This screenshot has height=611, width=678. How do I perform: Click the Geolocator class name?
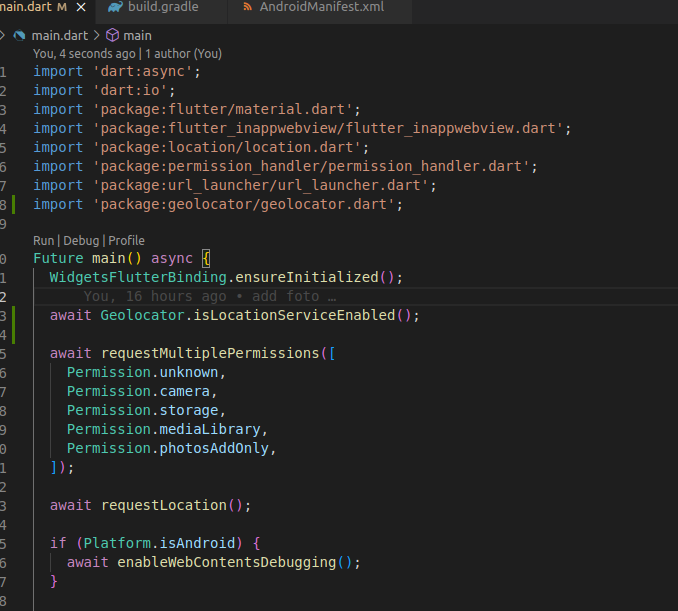pos(142,315)
